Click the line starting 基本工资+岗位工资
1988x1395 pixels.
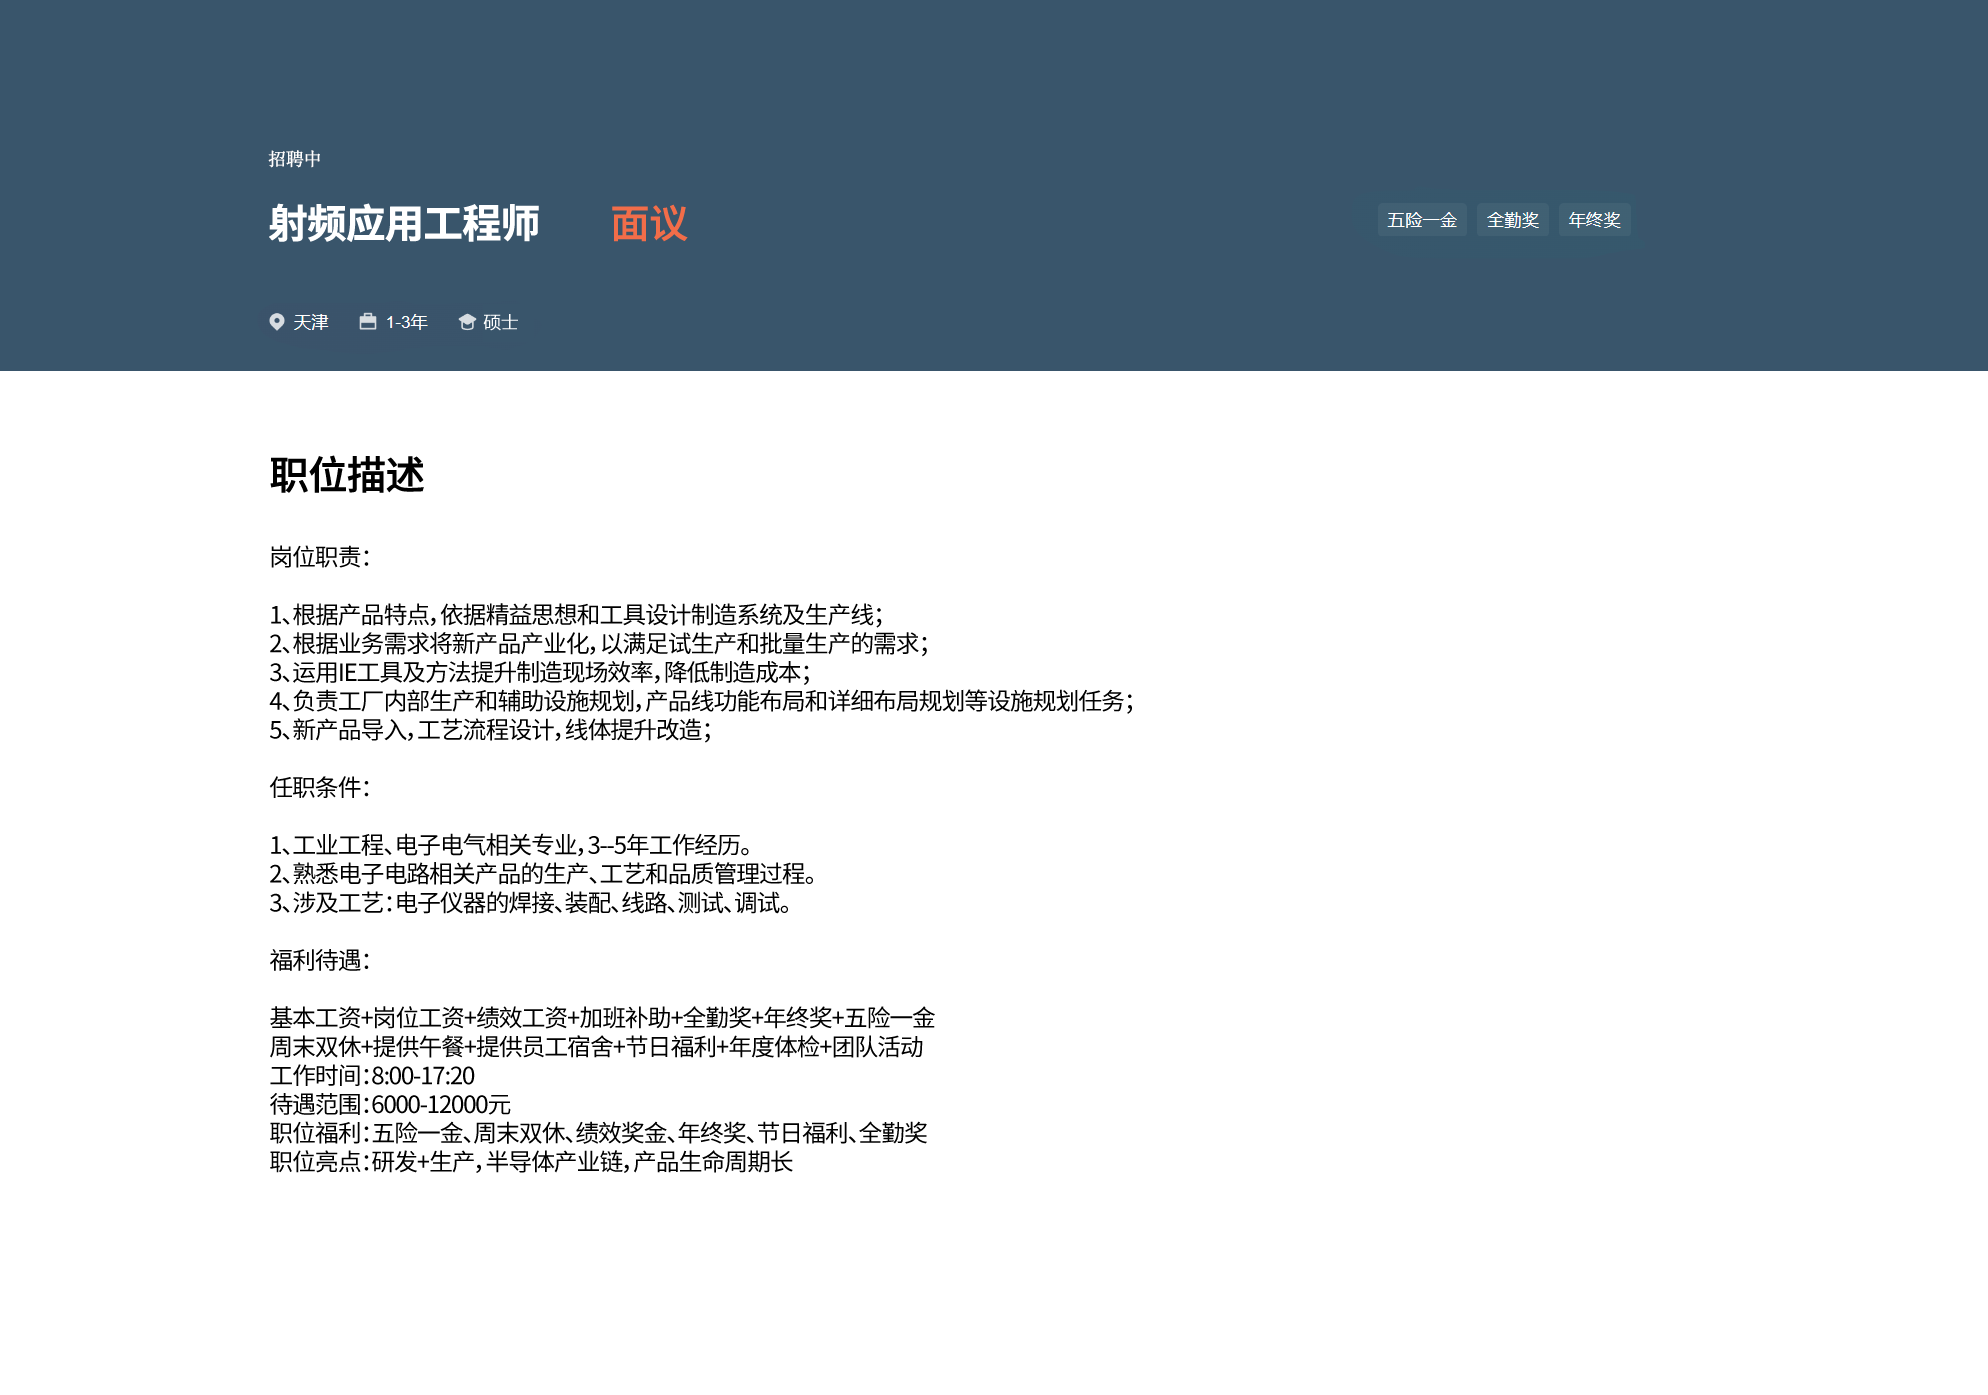(603, 1019)
